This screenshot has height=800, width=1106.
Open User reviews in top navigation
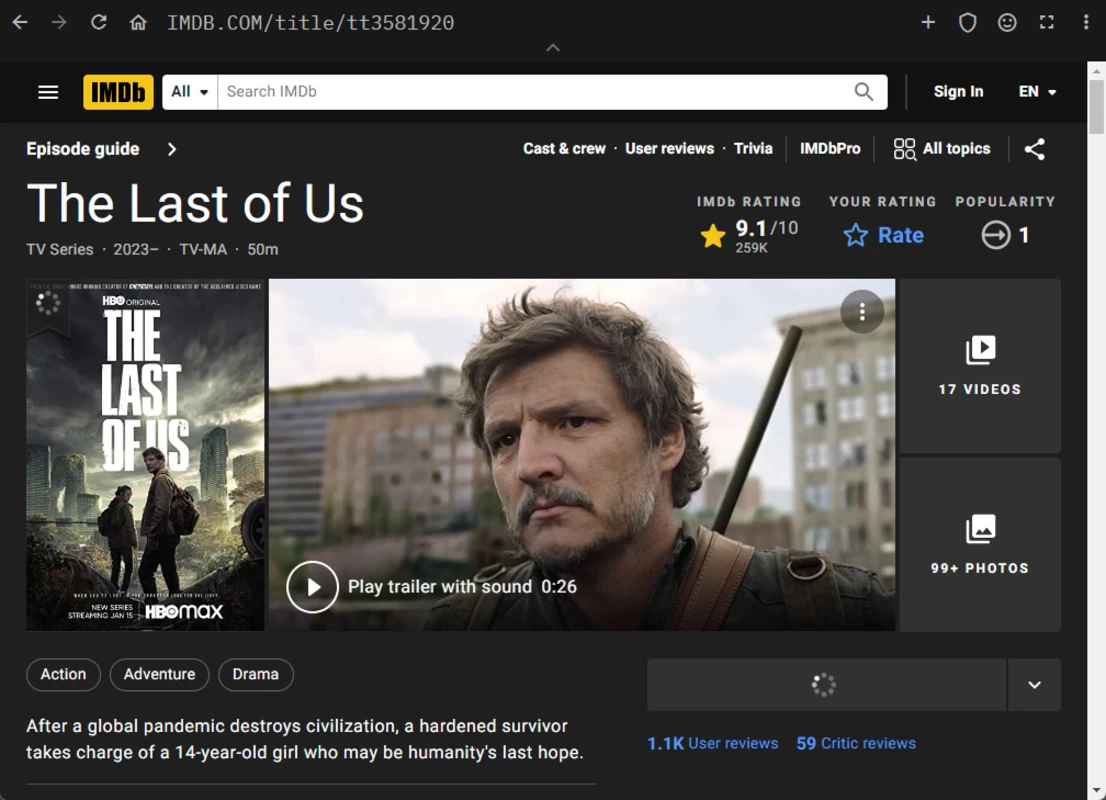click(669, 149)
